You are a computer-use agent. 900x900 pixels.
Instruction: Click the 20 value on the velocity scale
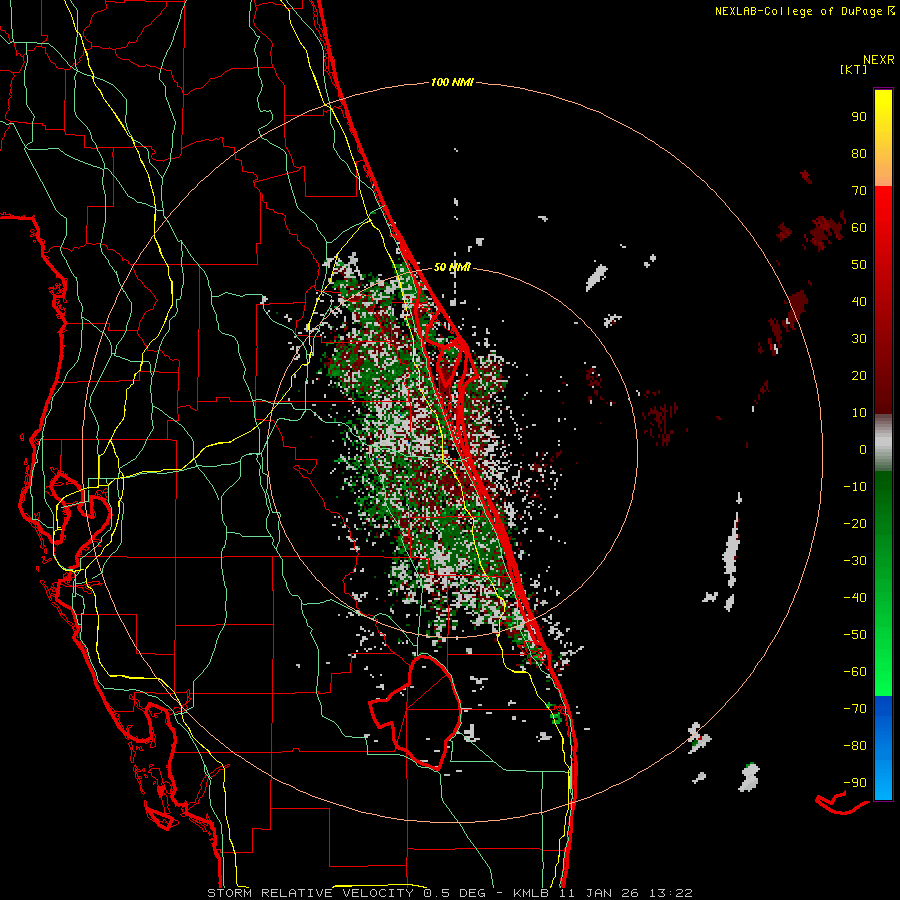859,376
